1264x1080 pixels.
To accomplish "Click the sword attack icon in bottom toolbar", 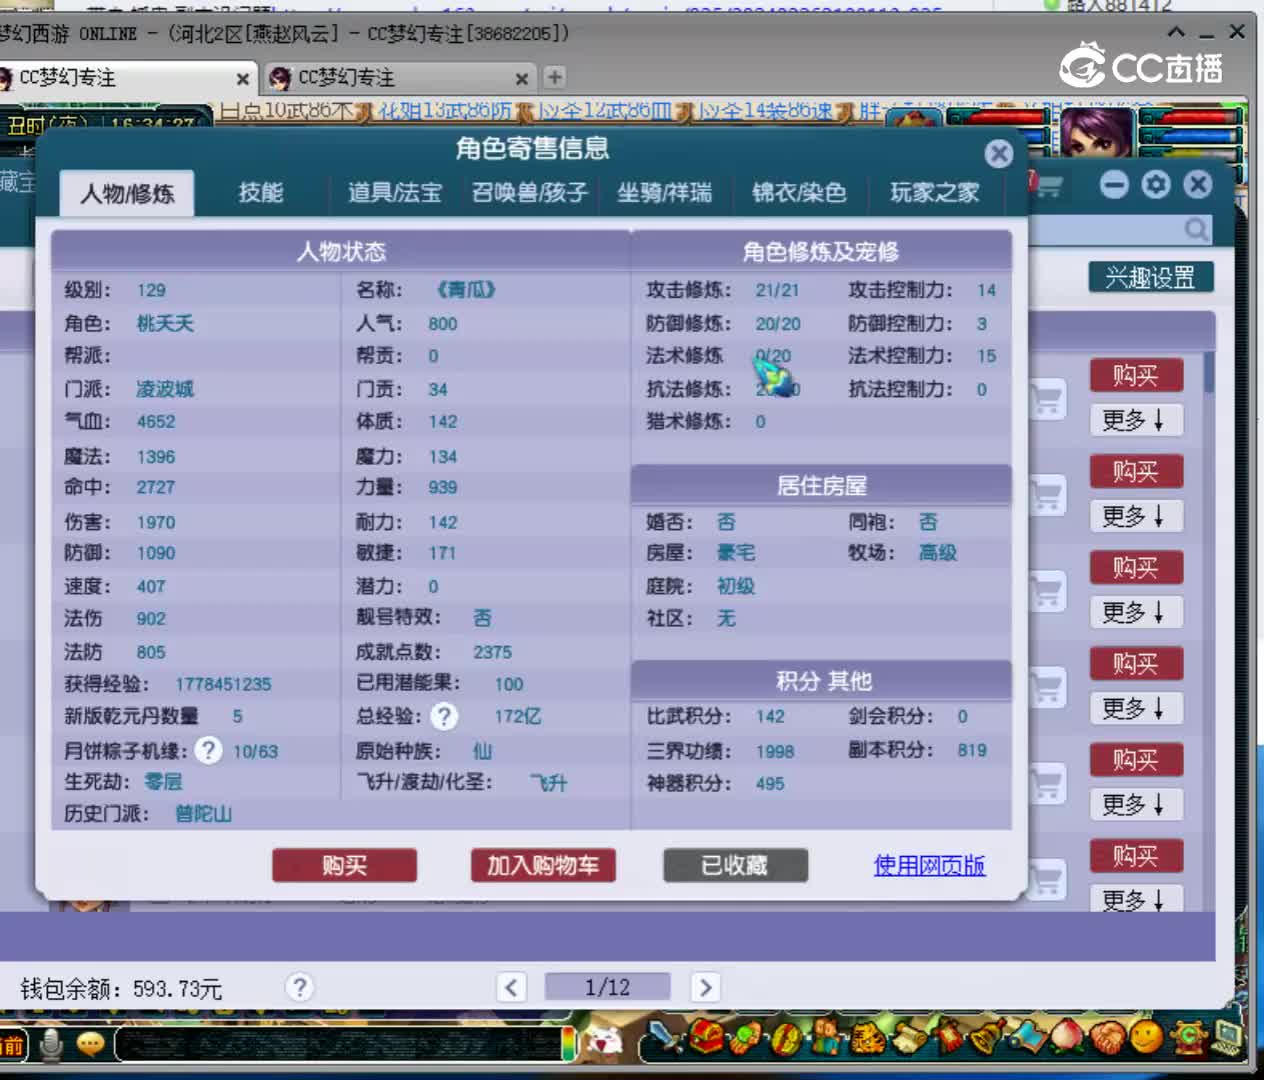I will [664, 1039].
